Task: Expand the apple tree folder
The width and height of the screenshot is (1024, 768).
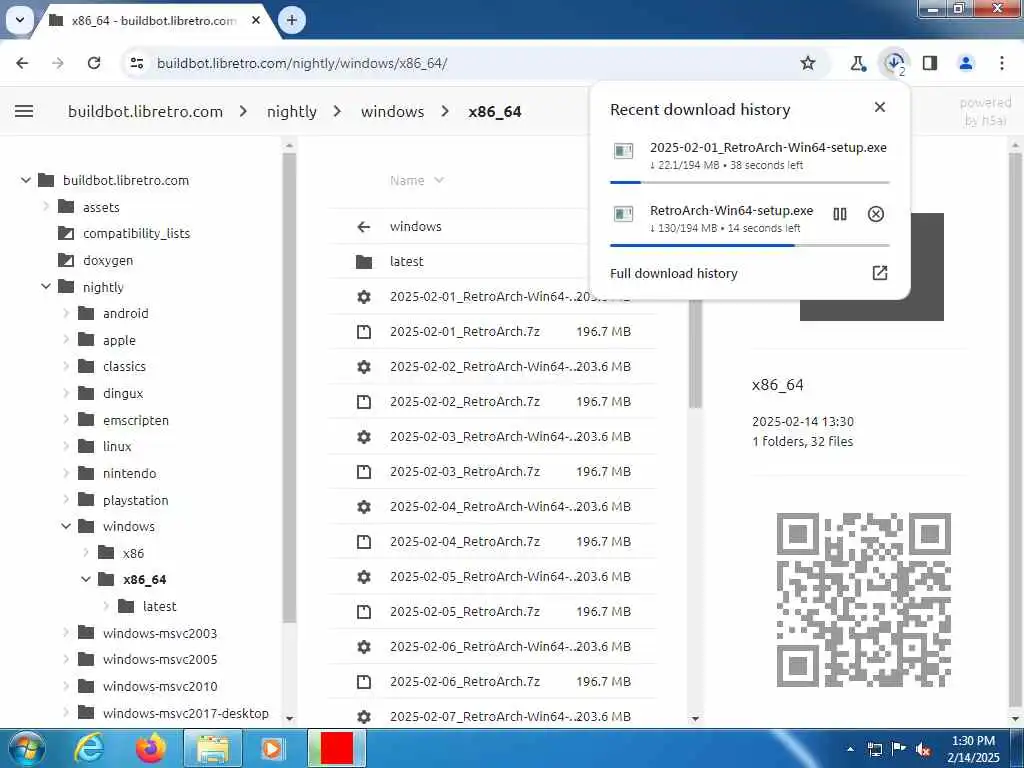Action: pos(66,340)
